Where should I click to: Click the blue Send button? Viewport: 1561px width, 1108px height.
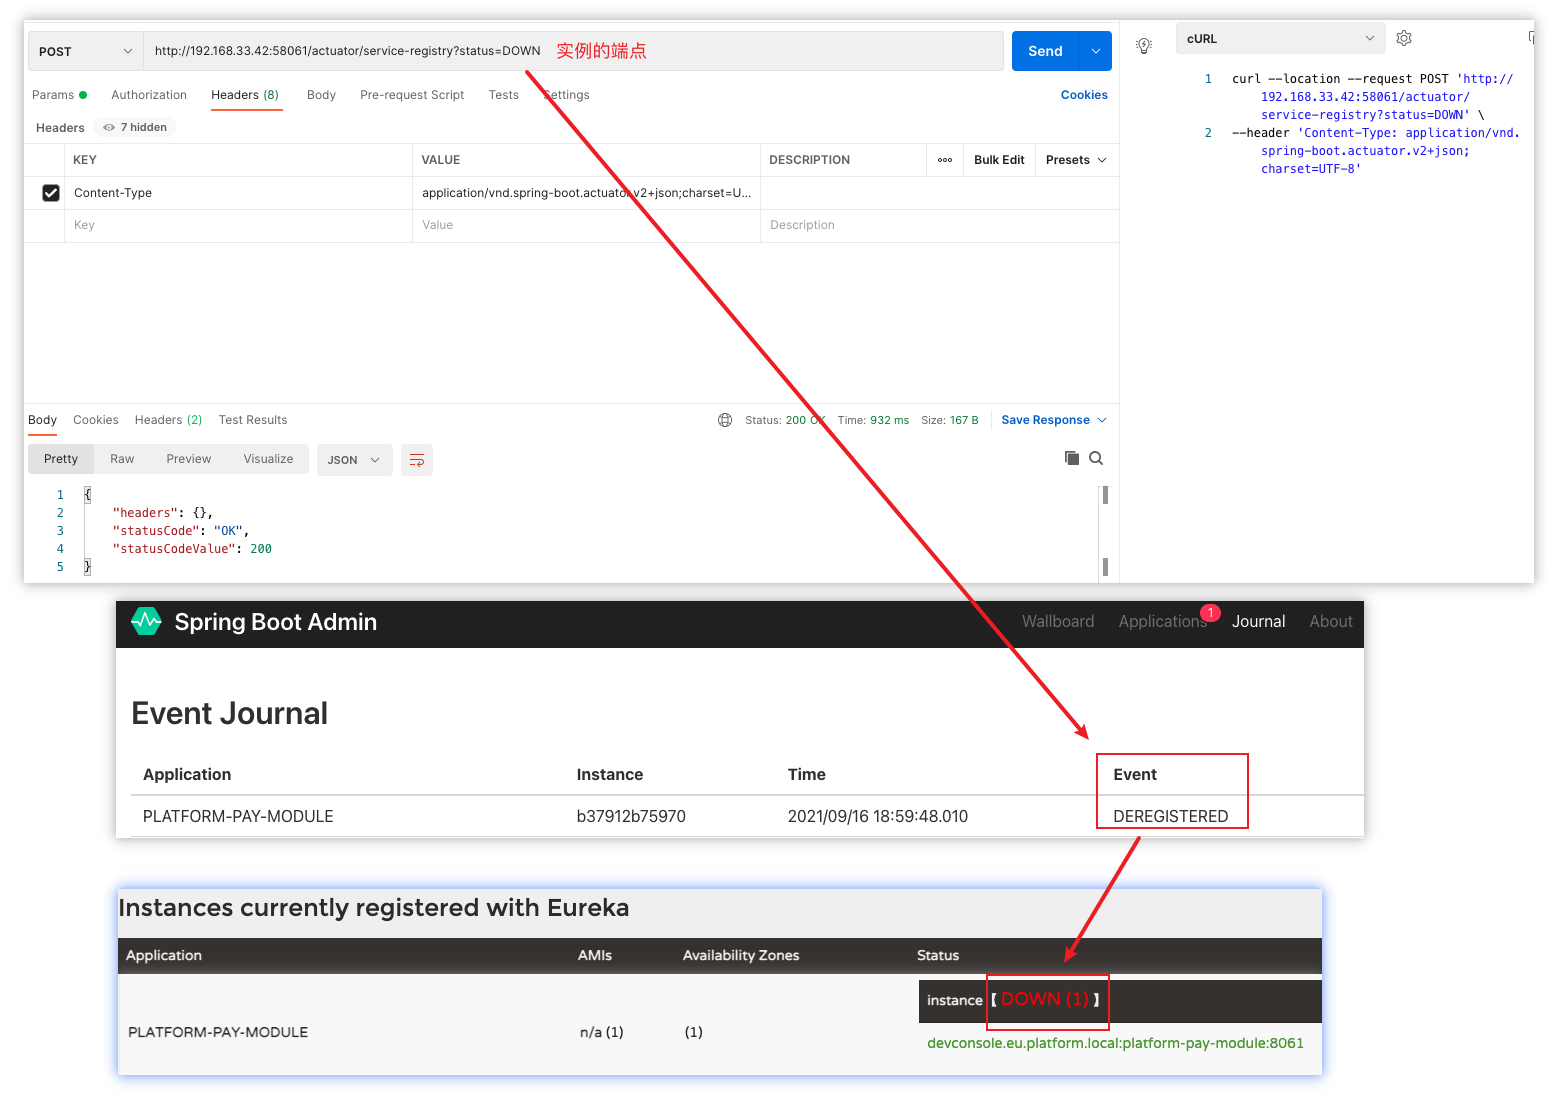(x=1046, y=51)
